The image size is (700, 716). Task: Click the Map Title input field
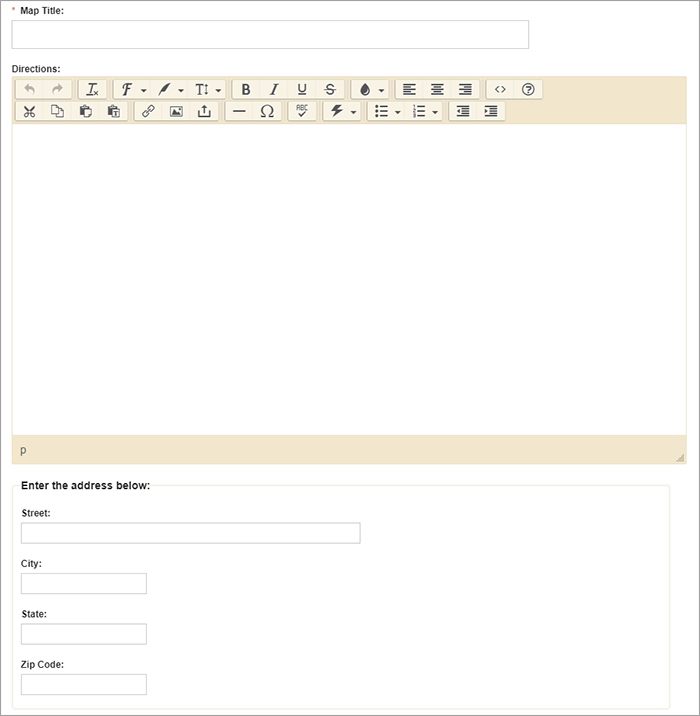pos(270,34)
